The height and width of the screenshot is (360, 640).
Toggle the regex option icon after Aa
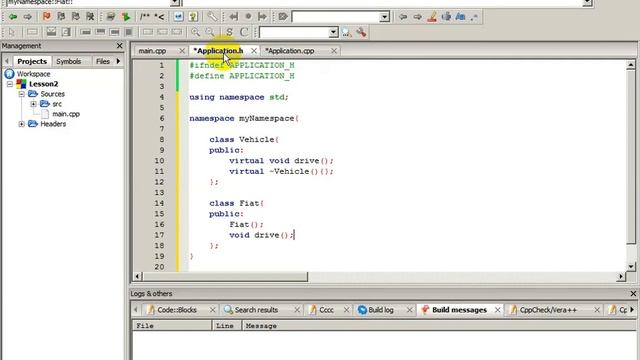click(474, 17)
